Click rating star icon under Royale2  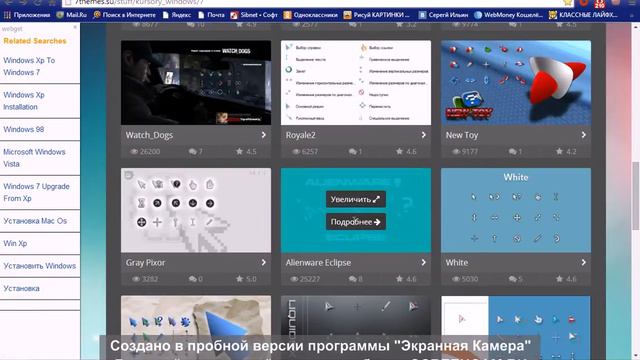pos(400,151)
